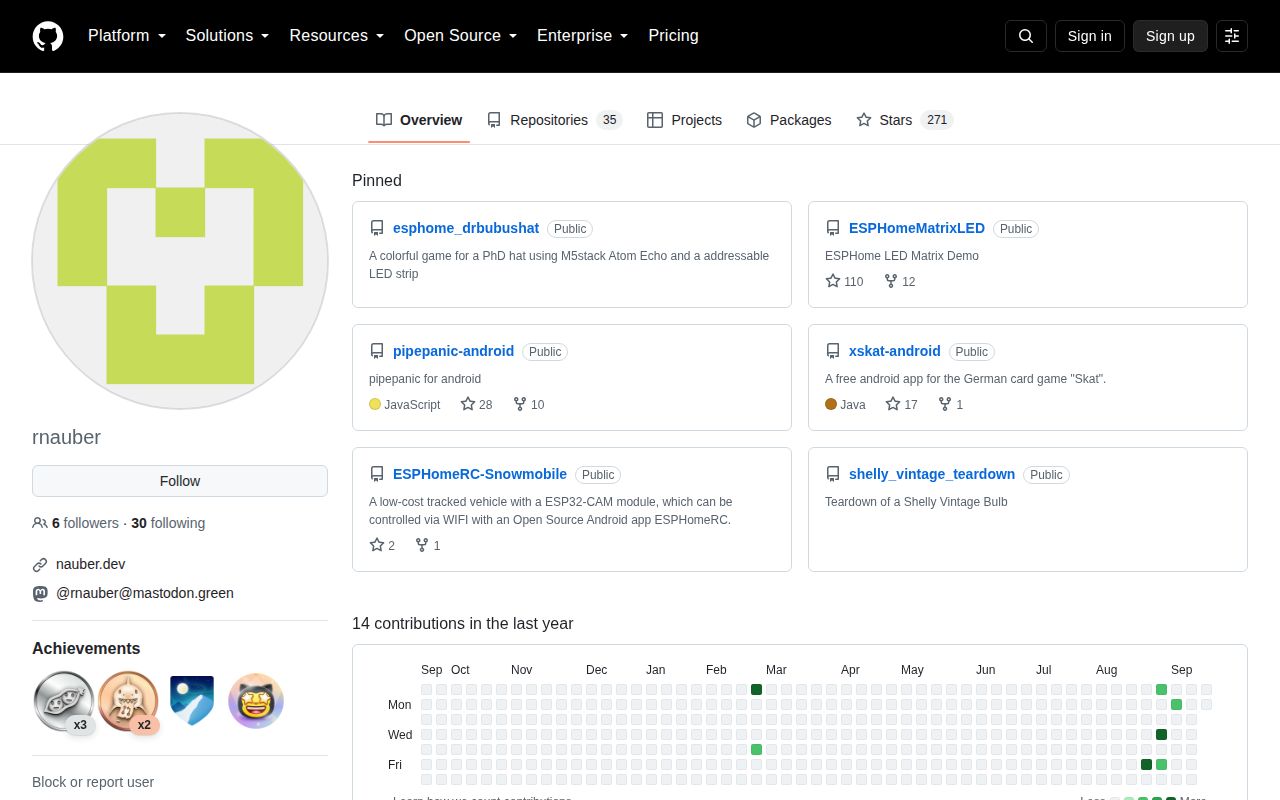
Task: Follow the user rnauber
Action: (x=180, y=481)
